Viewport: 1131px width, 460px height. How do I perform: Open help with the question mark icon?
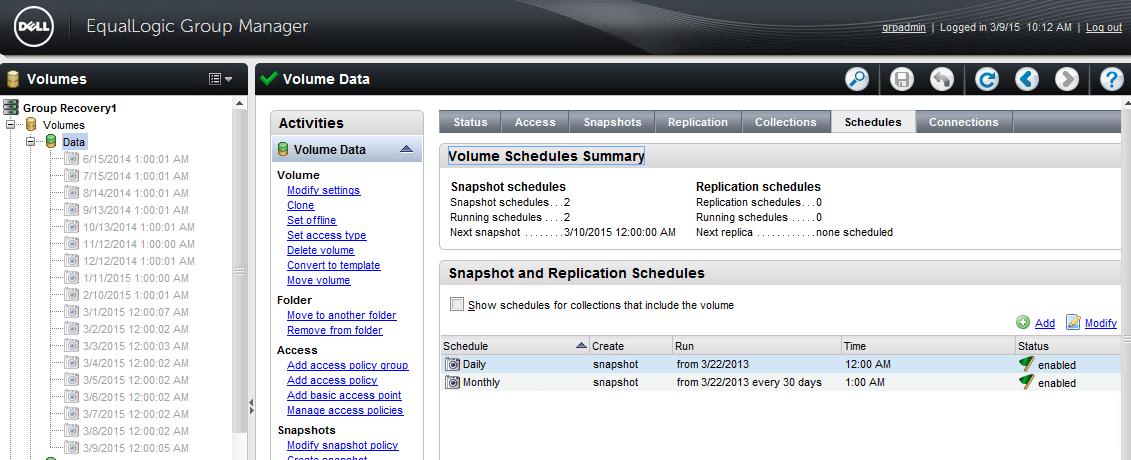pyautogui.click(x=1112, y=79)
